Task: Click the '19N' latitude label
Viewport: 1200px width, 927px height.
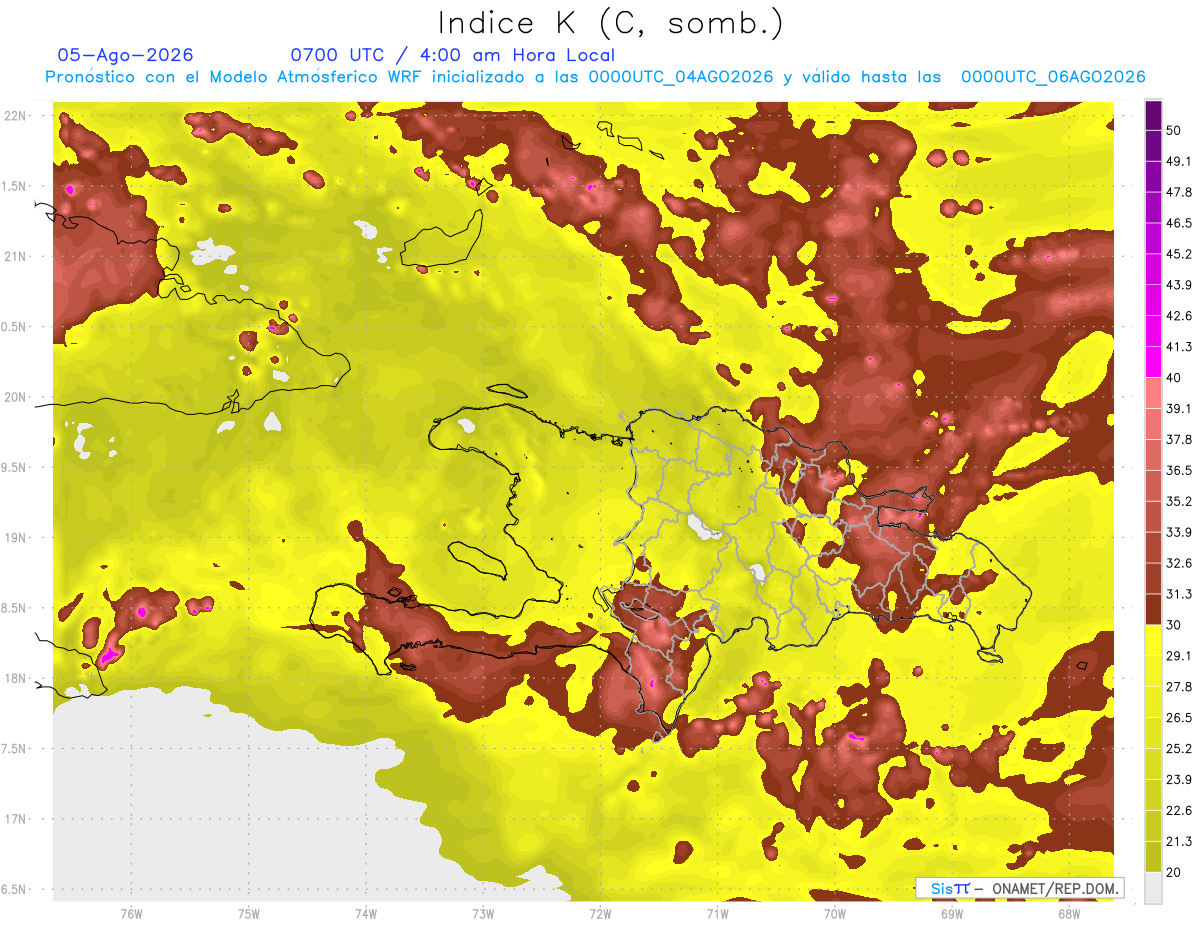Action: coord(15,537)
